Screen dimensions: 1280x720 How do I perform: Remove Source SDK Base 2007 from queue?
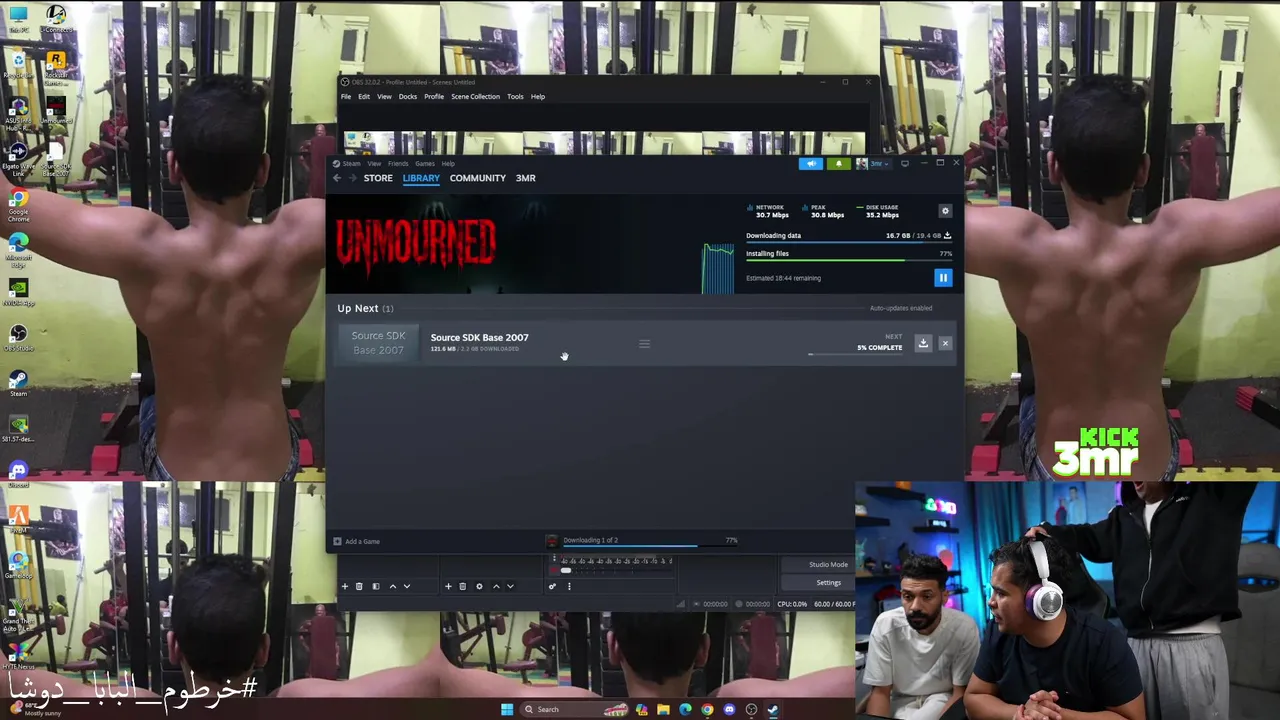pyautogui.click(x=945, y=343)
